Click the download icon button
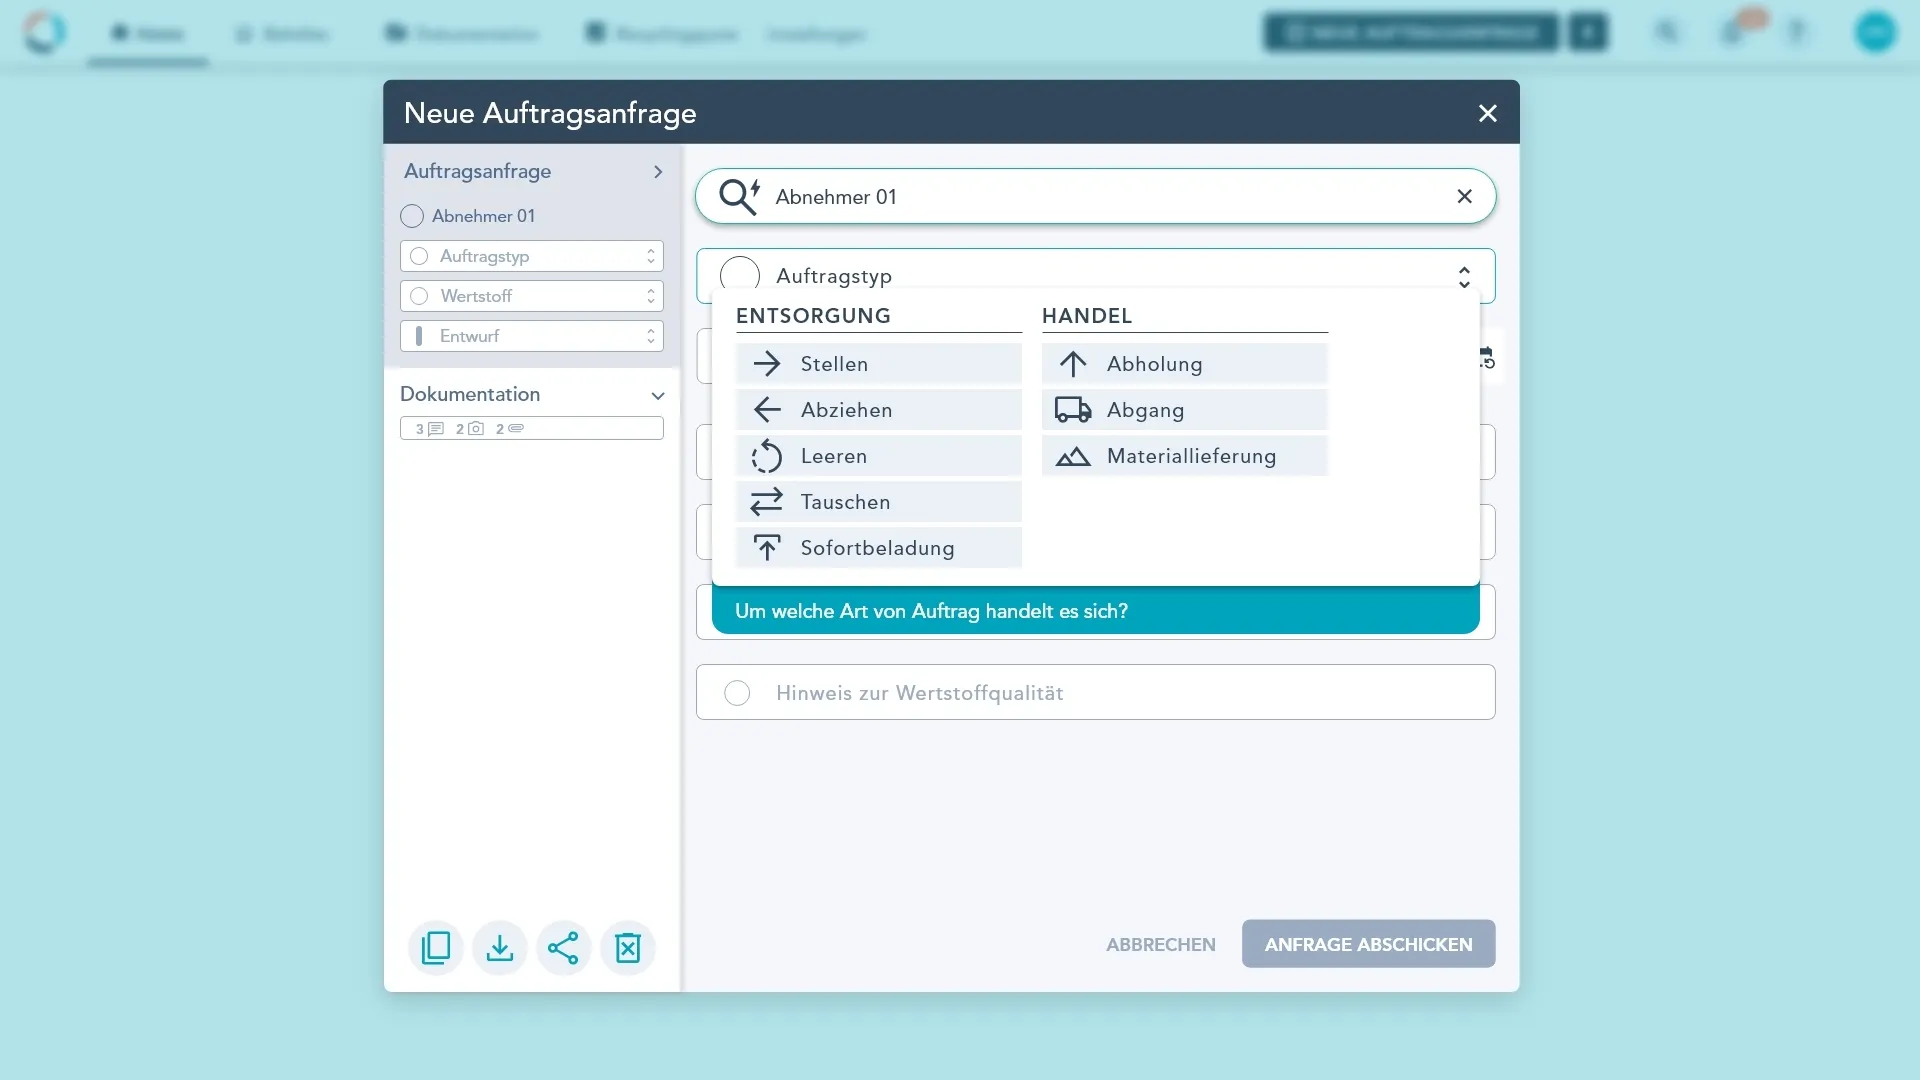Viewport: 1920px width, 1080px height. tap(500, 947)
